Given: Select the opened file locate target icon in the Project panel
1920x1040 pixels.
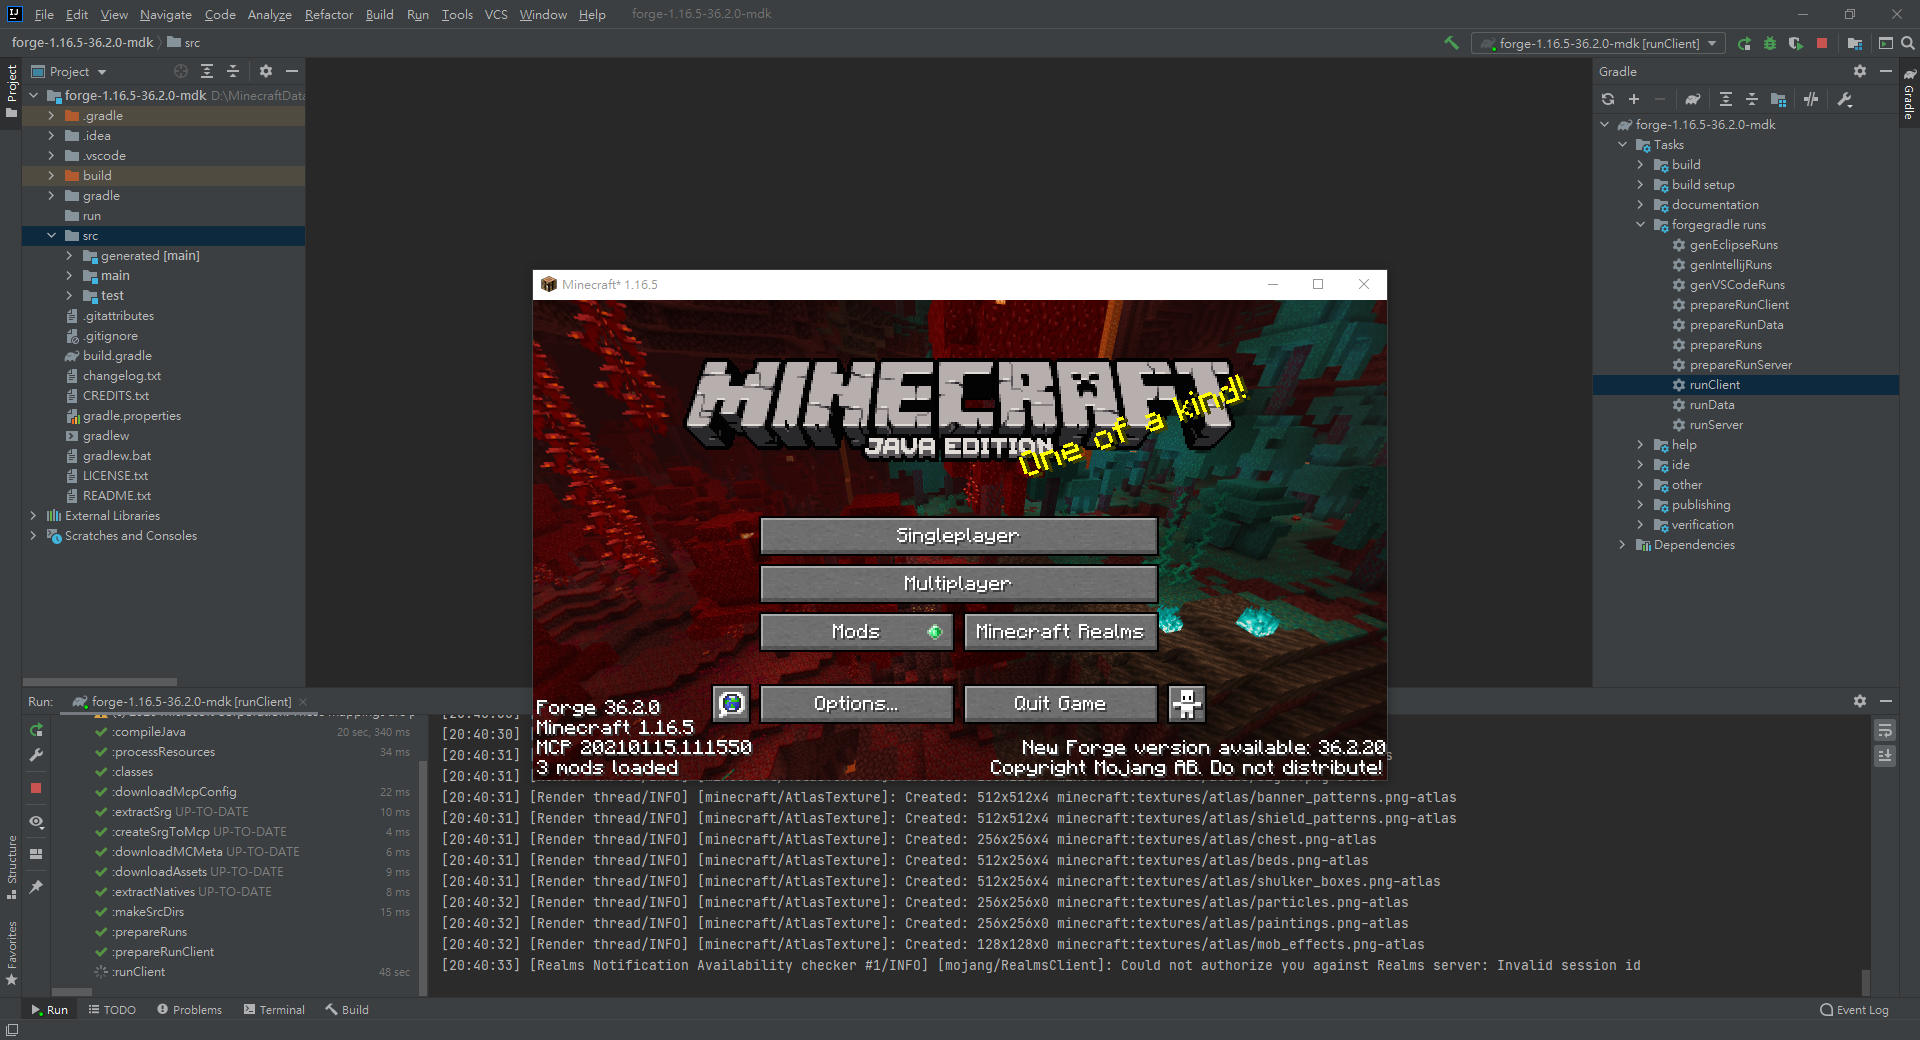Looking at the screenshot, I should (x=181, y=71).
